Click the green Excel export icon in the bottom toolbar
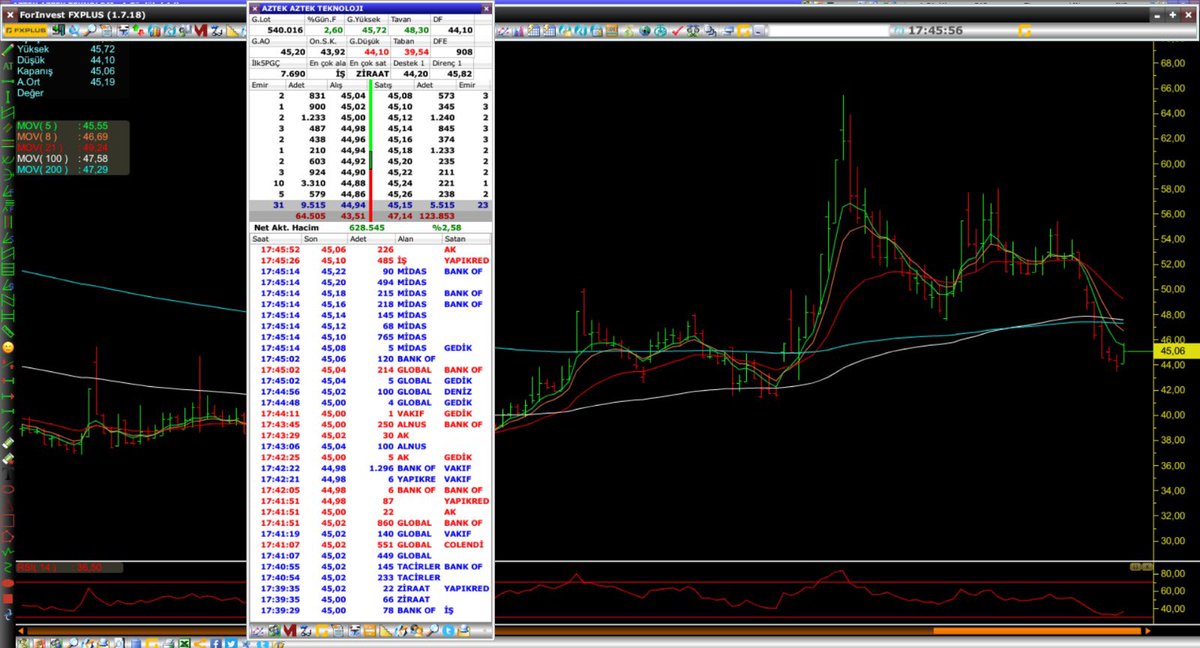 coord(185,643)
